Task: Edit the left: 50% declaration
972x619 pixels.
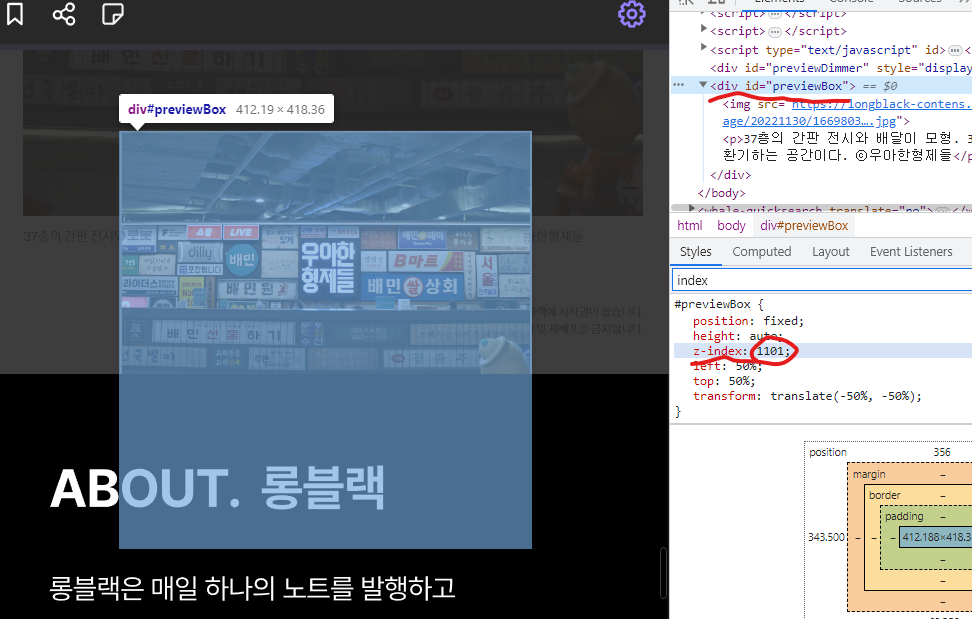Action: click(727, 366)
